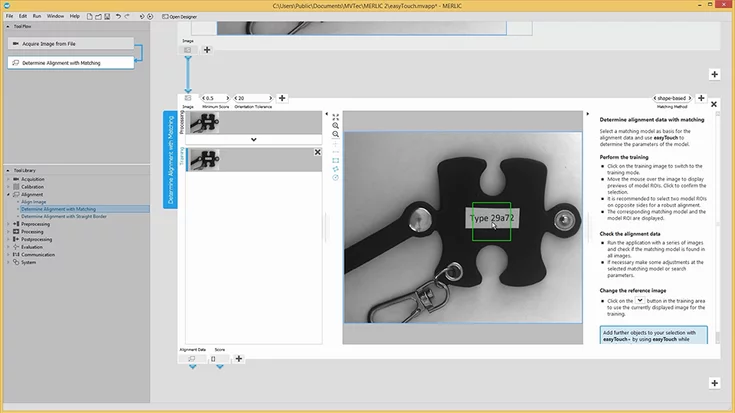Click the zoom in magnifier icon
735x413 pixels.
(335, 125)
